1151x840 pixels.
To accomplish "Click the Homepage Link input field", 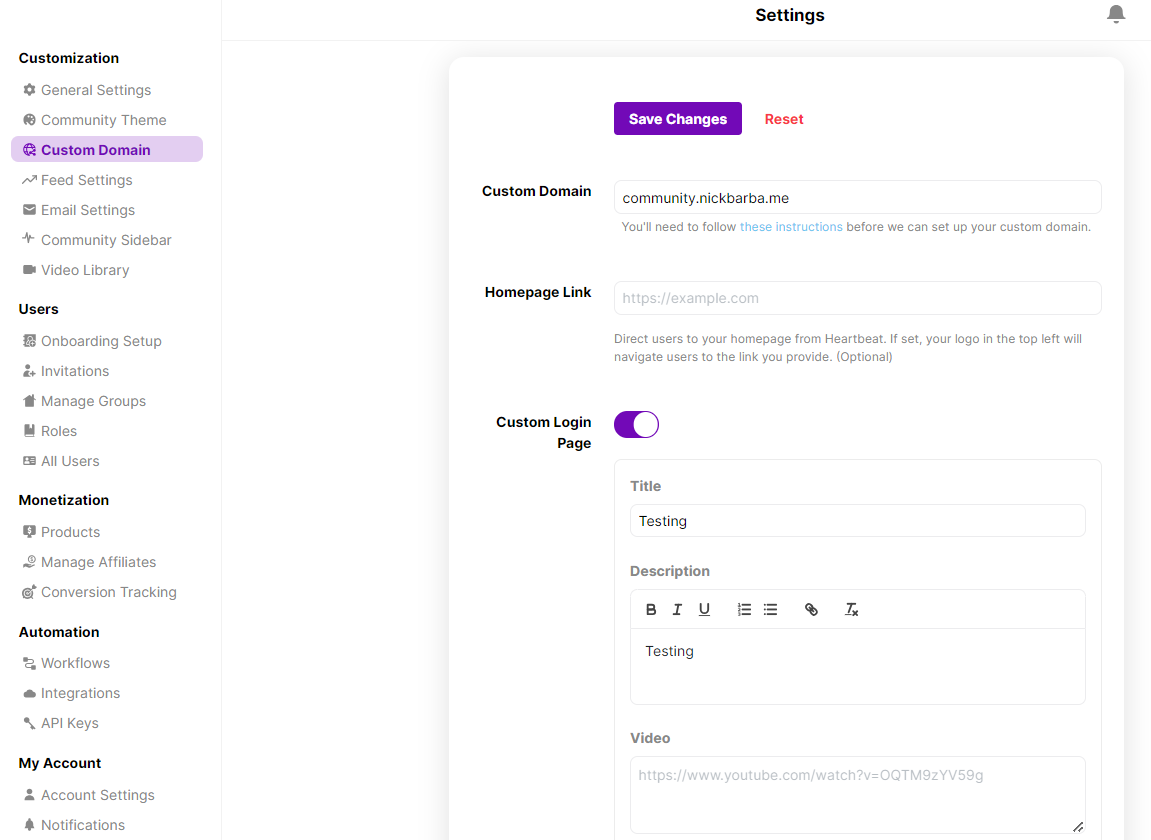I will pyautogui.click(x=857, y=298).
